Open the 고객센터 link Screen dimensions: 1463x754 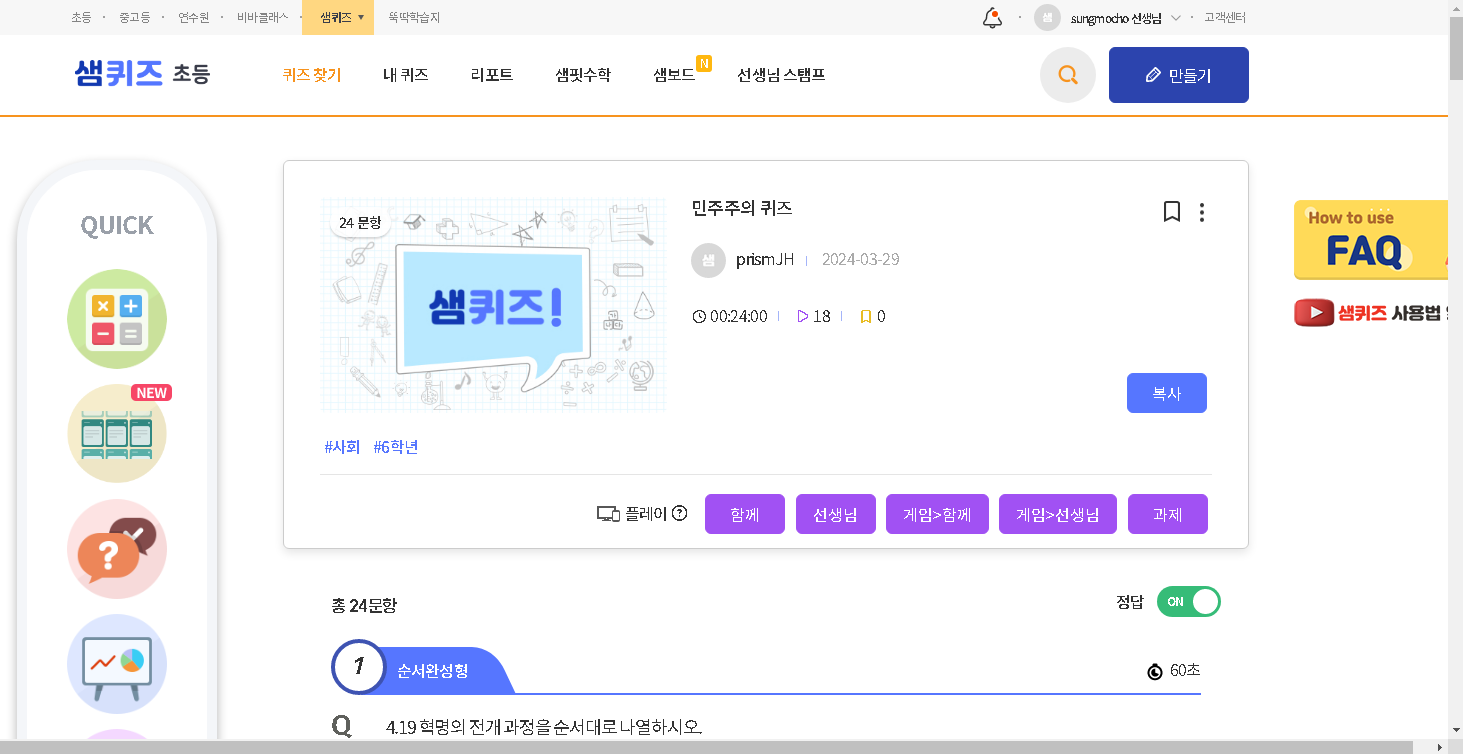point(1225,17)
